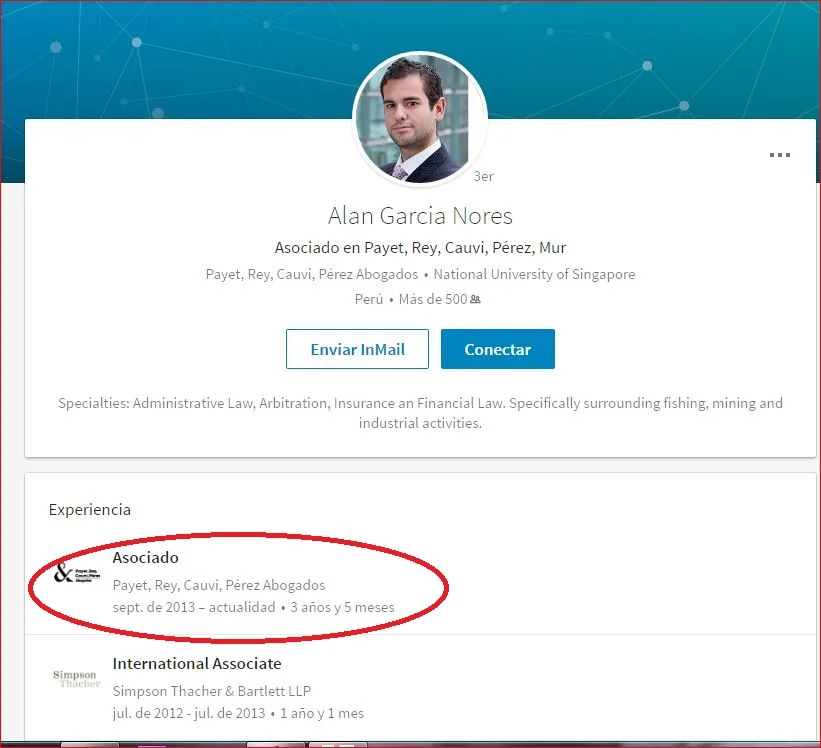Click the name 'Alan Garcia Nores'

[420, 216]
